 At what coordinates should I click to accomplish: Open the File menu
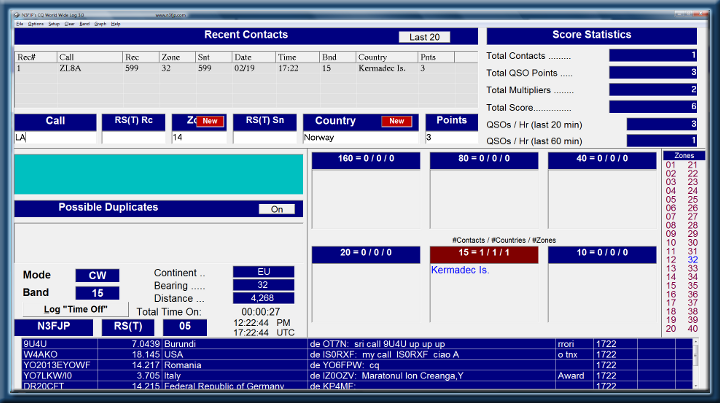(18, 22)
